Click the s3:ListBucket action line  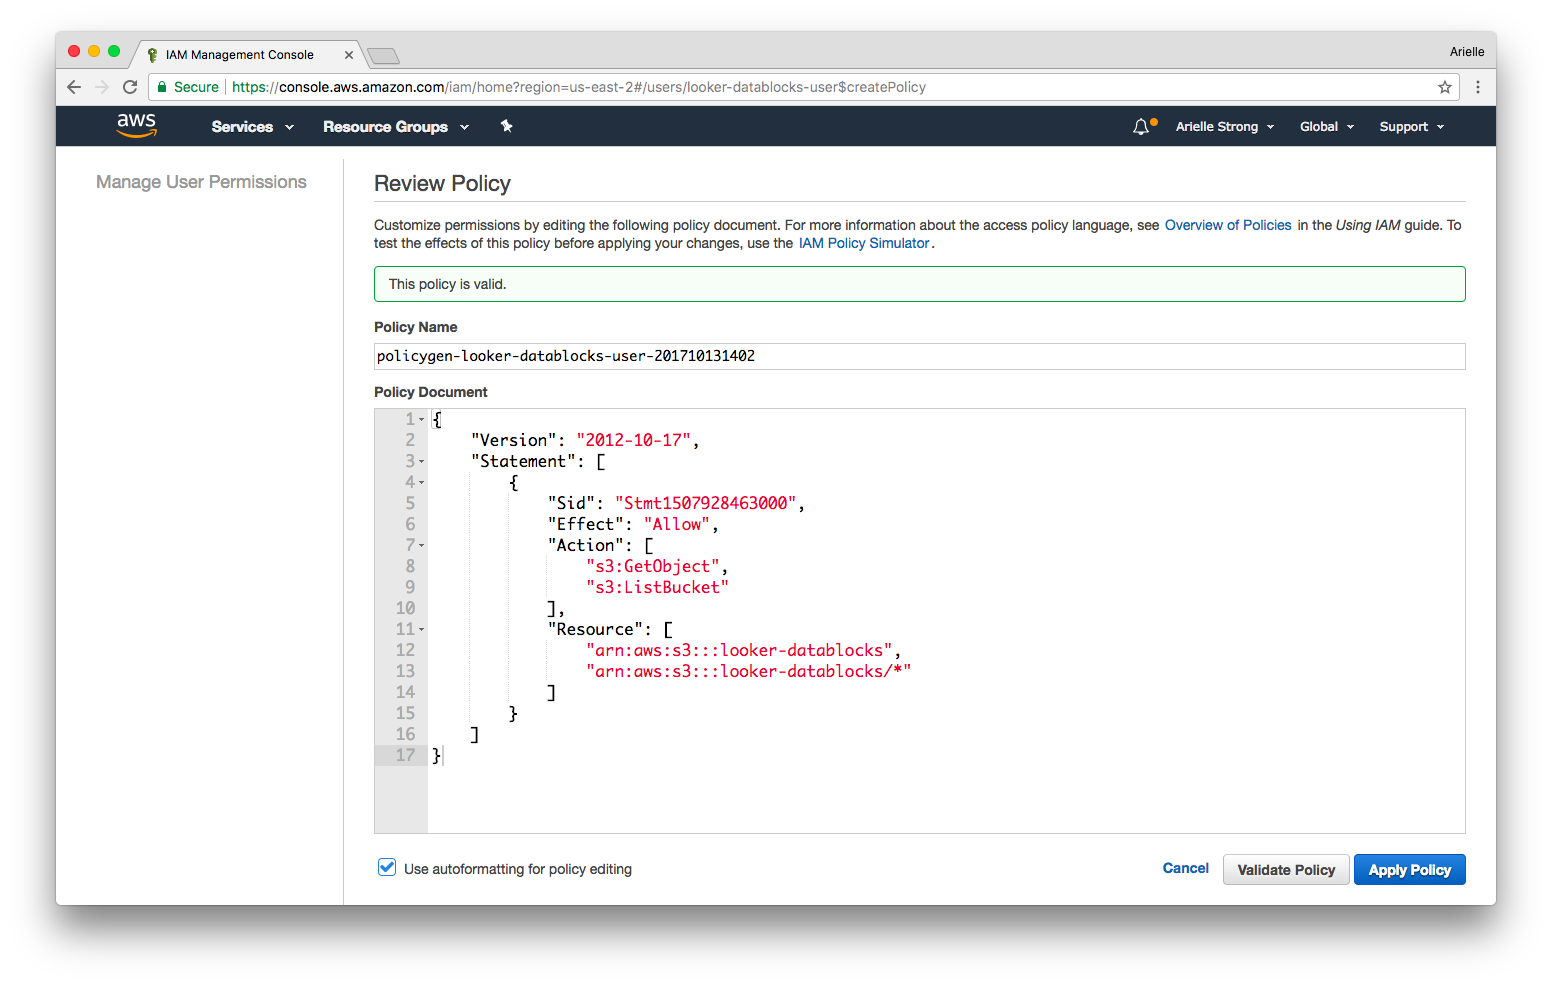point(657,587)
